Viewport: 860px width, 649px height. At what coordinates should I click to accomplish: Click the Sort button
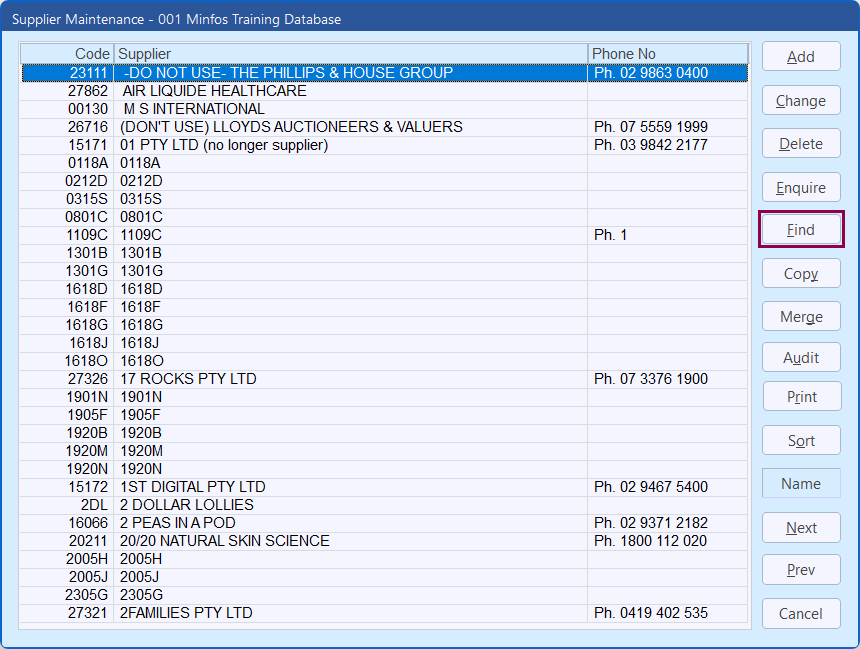[801, 441]
